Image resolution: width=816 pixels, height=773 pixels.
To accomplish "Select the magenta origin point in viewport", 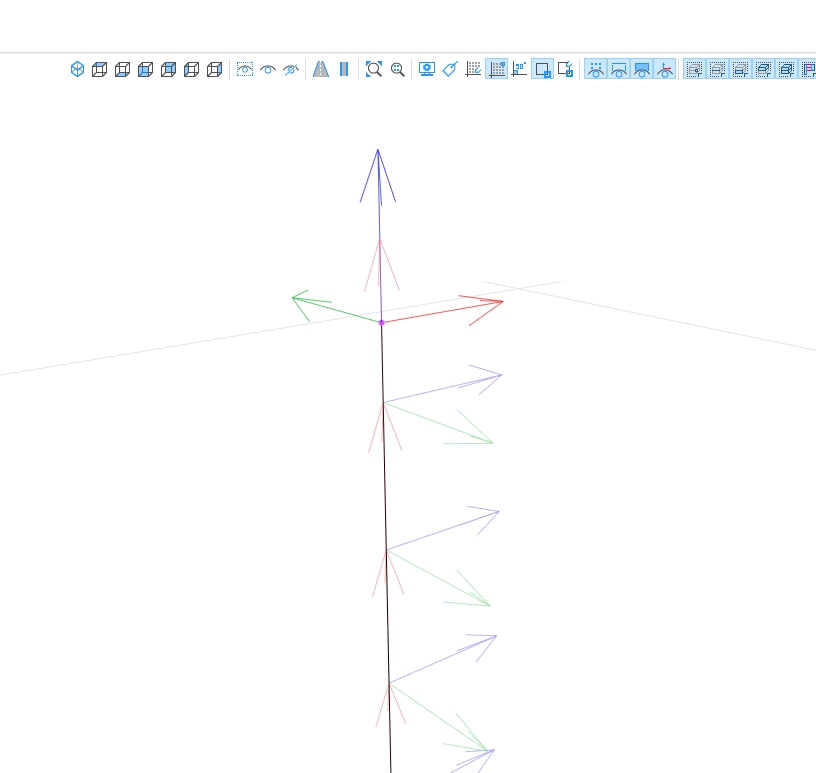I will pos(381,323).
